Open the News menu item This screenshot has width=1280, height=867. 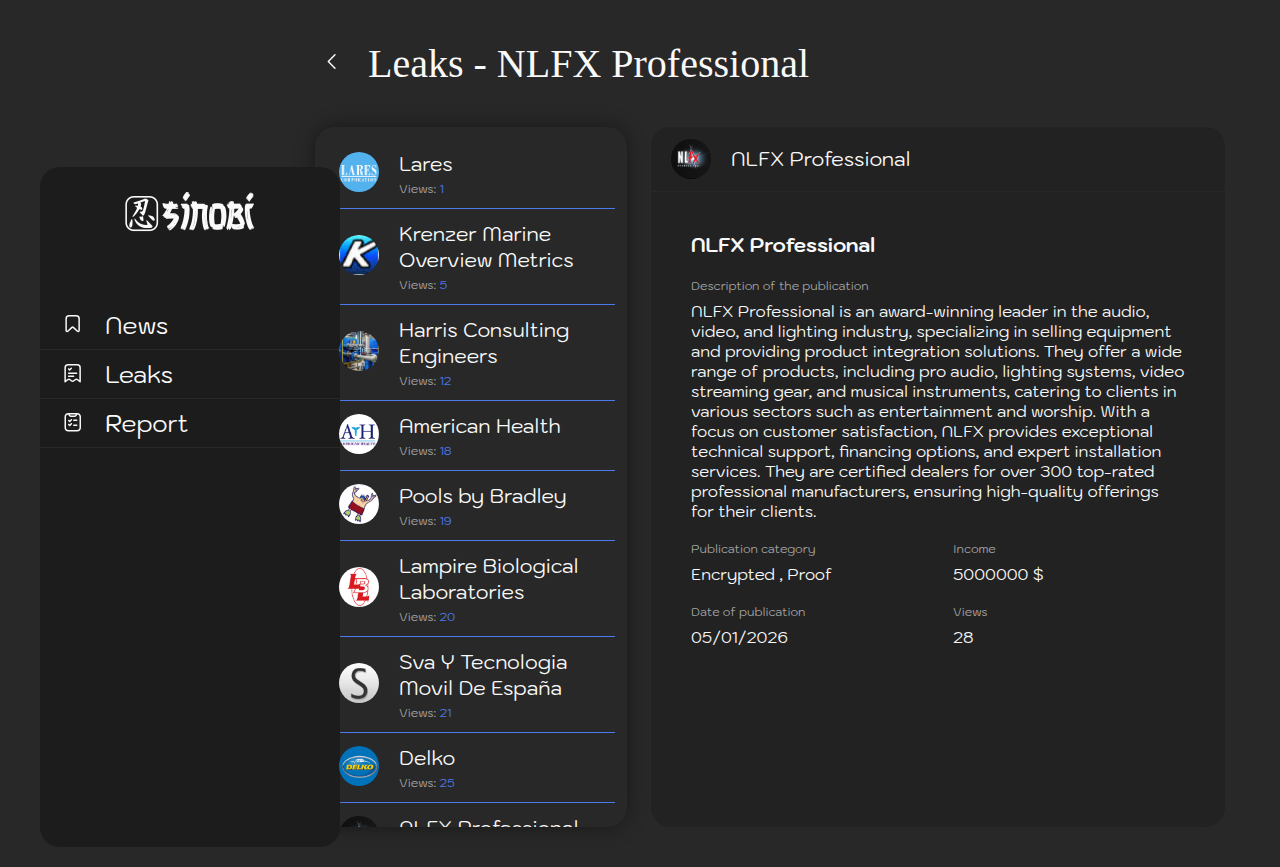(137, 326)
